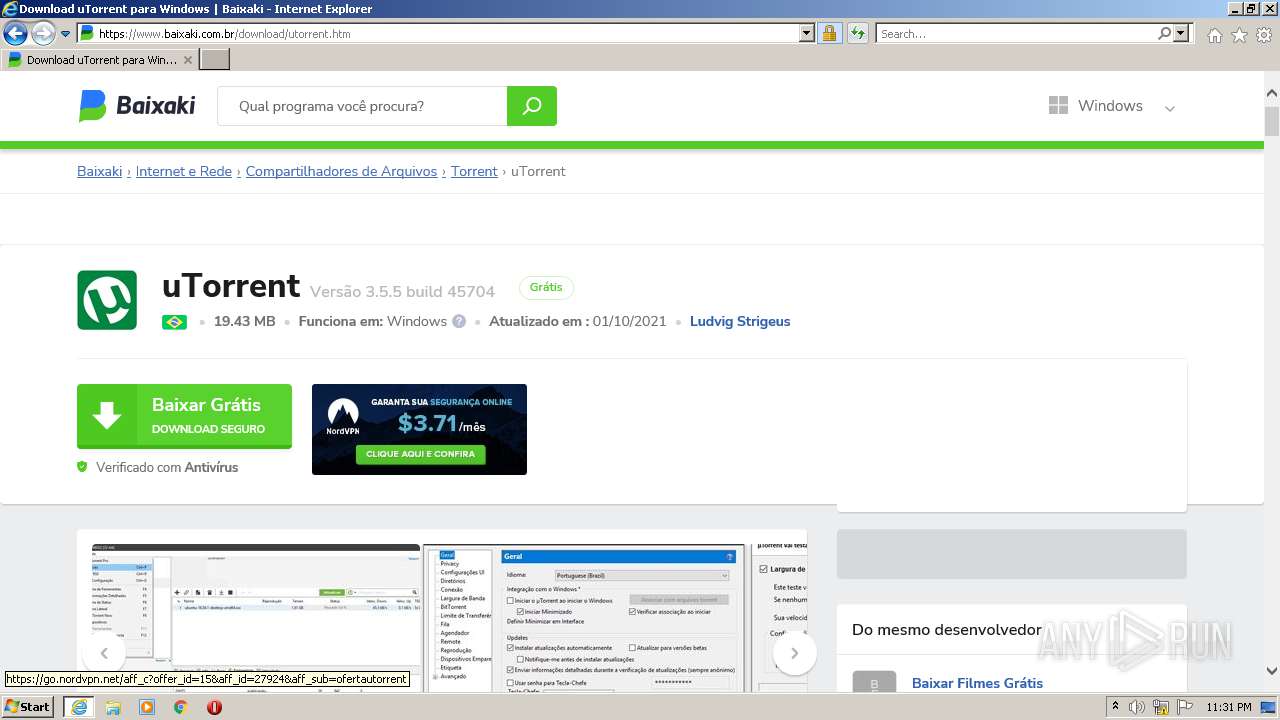Click the green search button
This screenshot has height=720, width=1280.
[532, 106]
